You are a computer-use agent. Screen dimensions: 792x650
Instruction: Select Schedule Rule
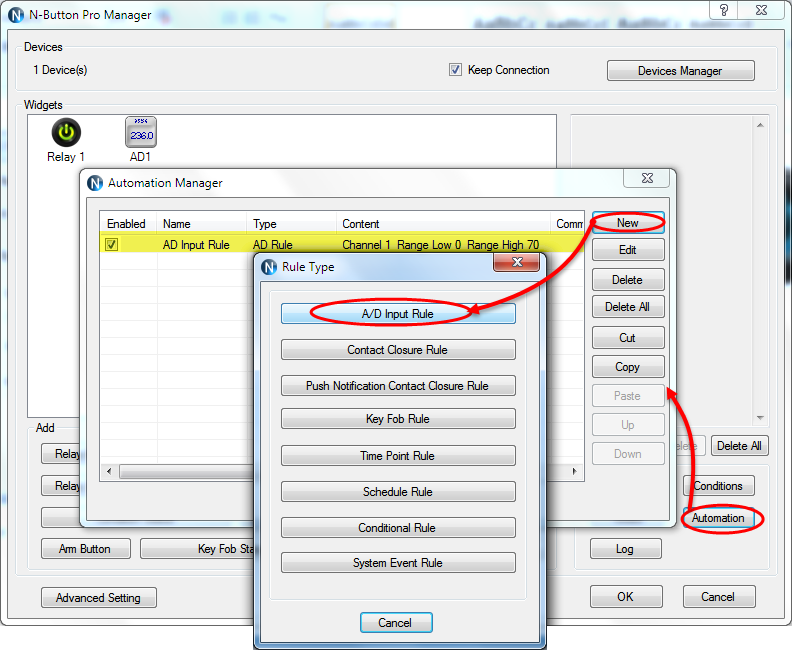click(398, 491)
